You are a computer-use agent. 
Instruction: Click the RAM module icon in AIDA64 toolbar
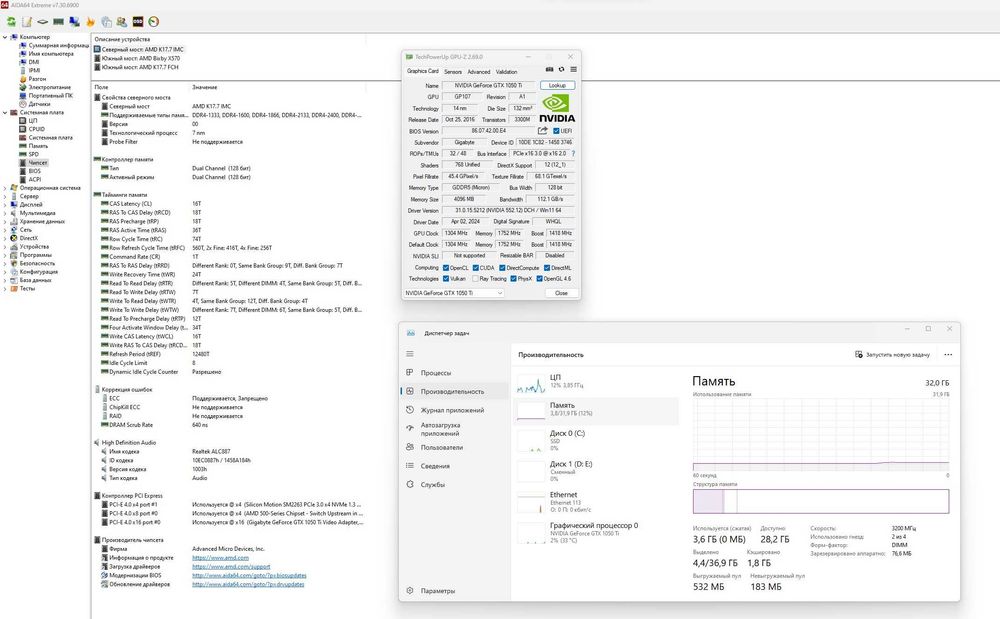[59, 22]
